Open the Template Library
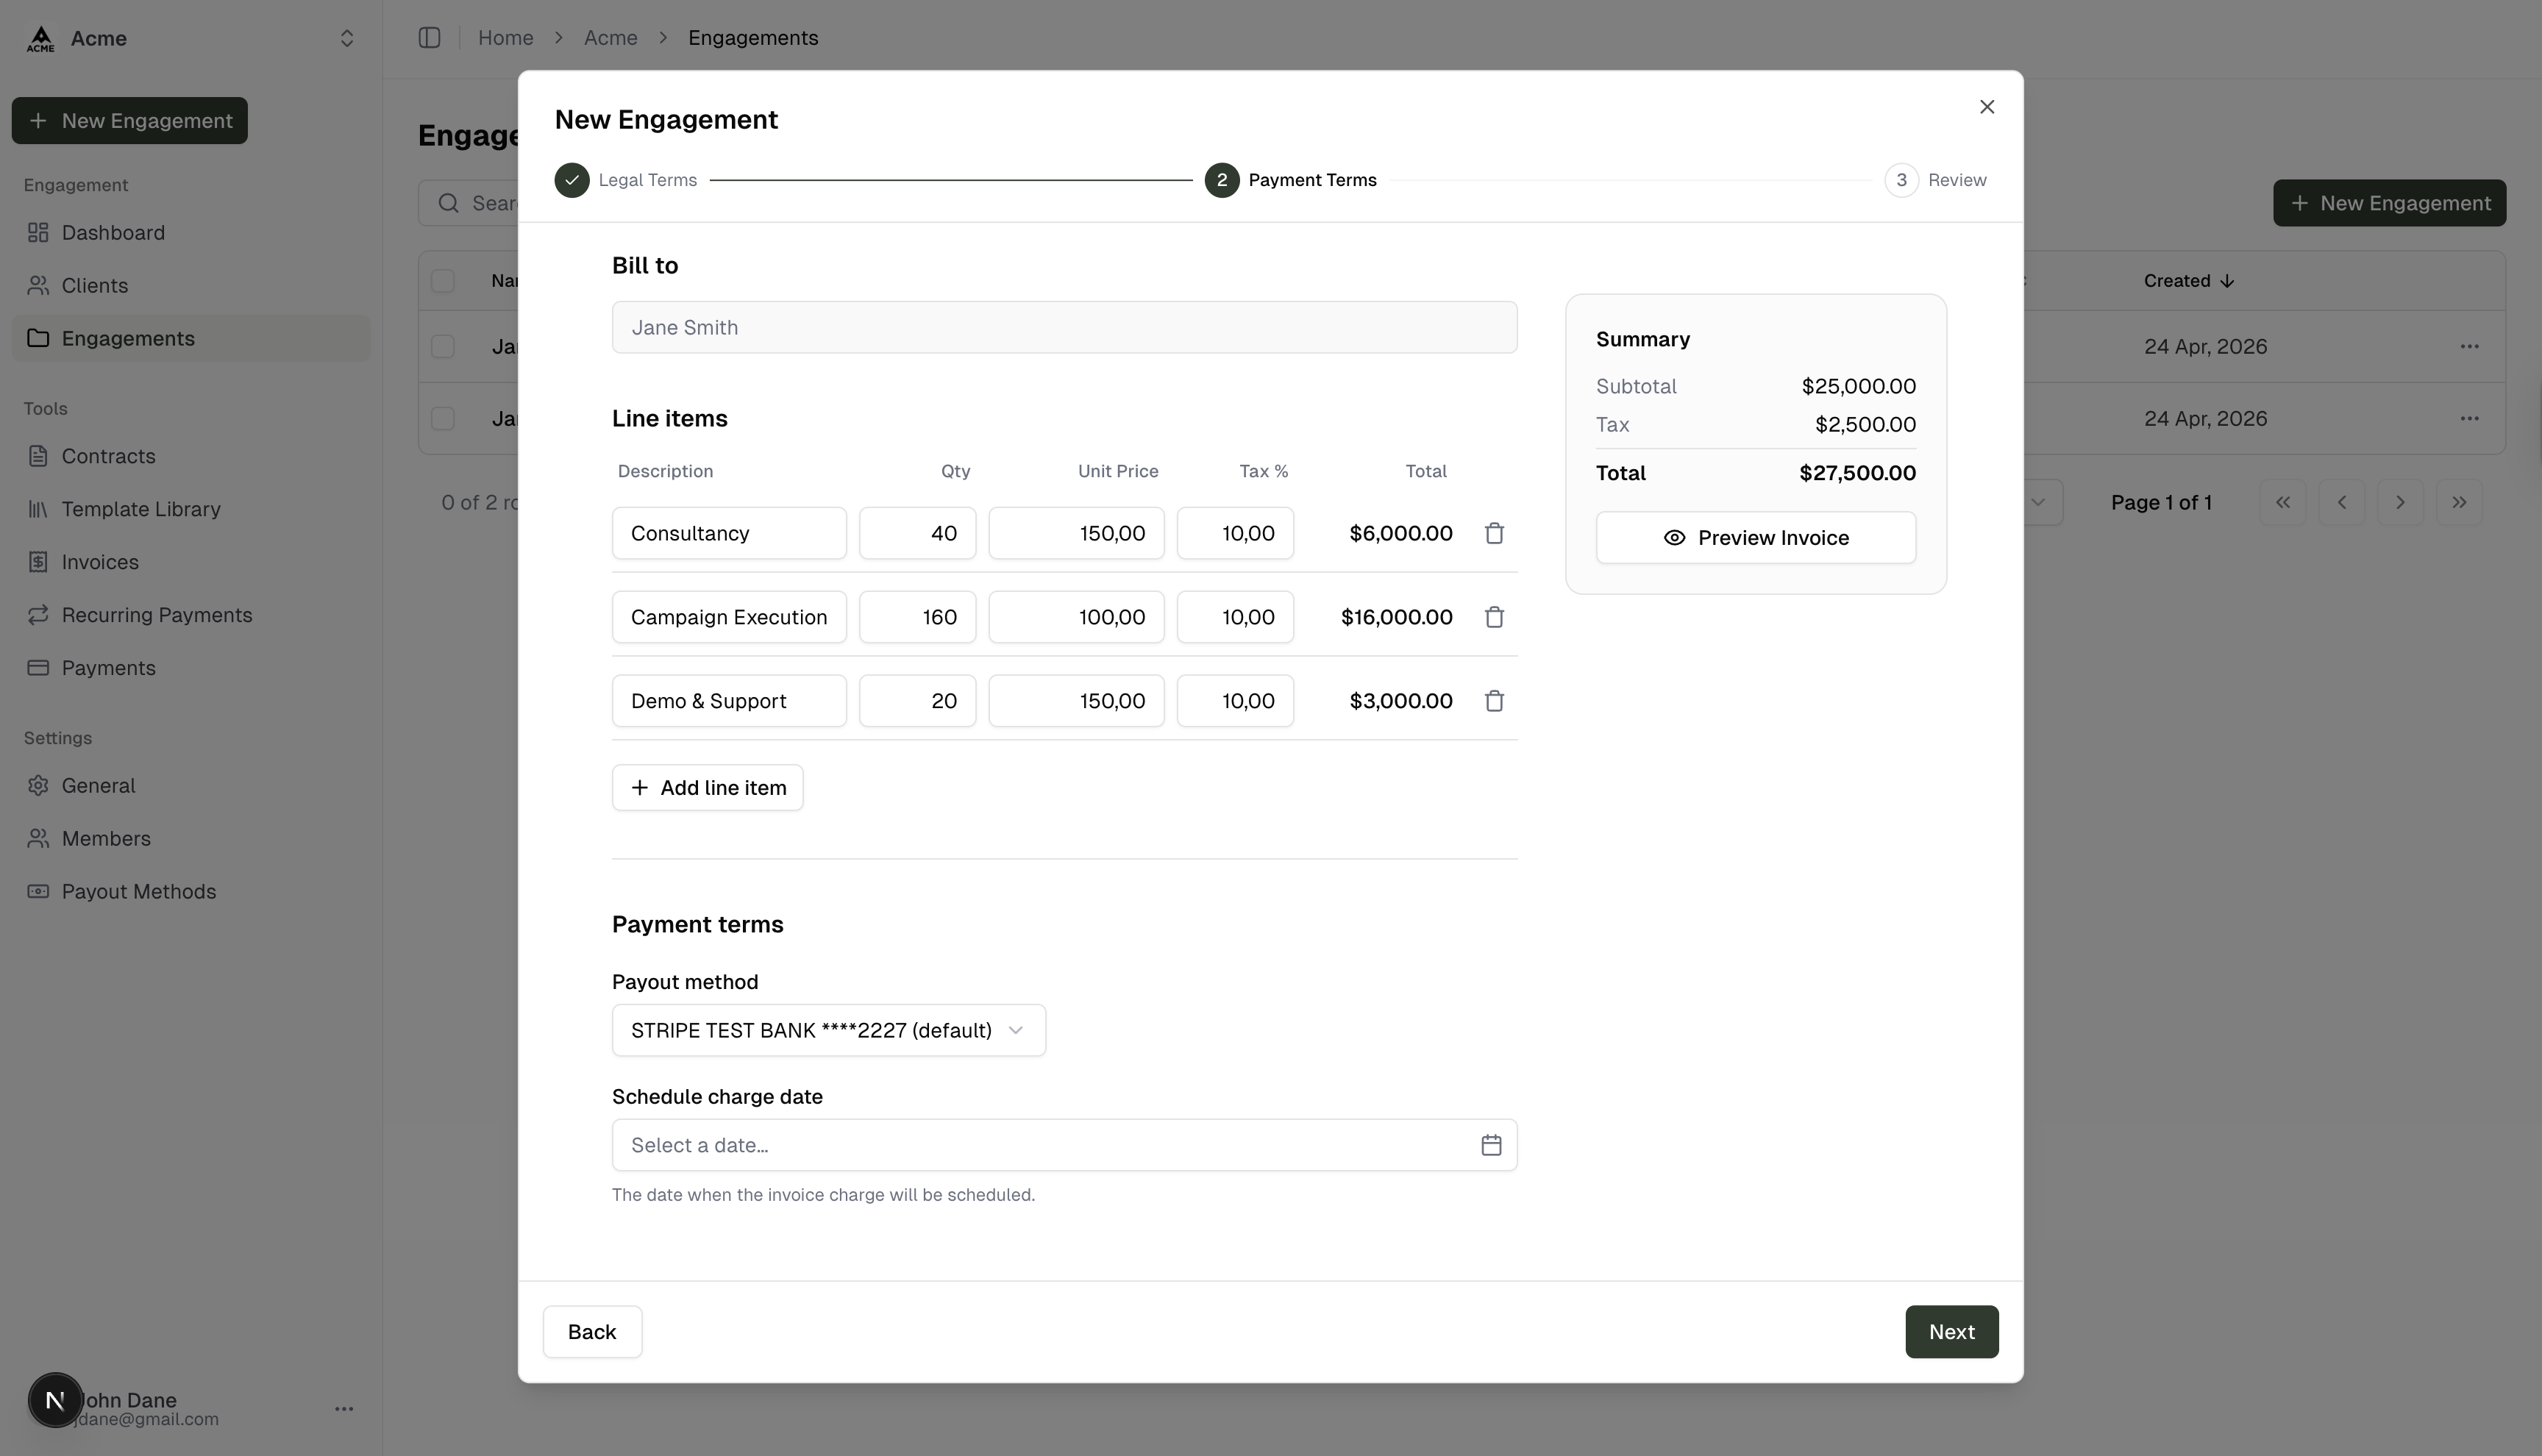The image size is (2542, 1456). [191, 509]
